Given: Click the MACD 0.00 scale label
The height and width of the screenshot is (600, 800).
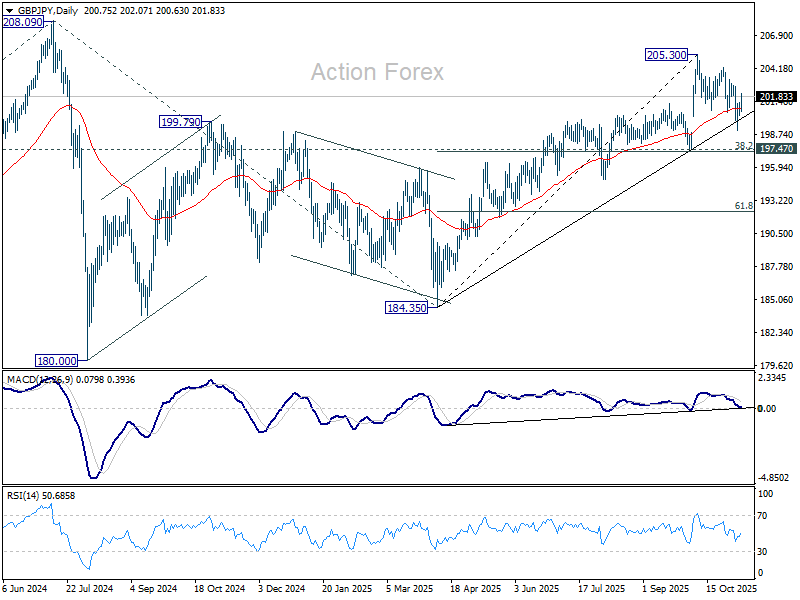Looking at the screenshot, I should (x=767, y=409).
